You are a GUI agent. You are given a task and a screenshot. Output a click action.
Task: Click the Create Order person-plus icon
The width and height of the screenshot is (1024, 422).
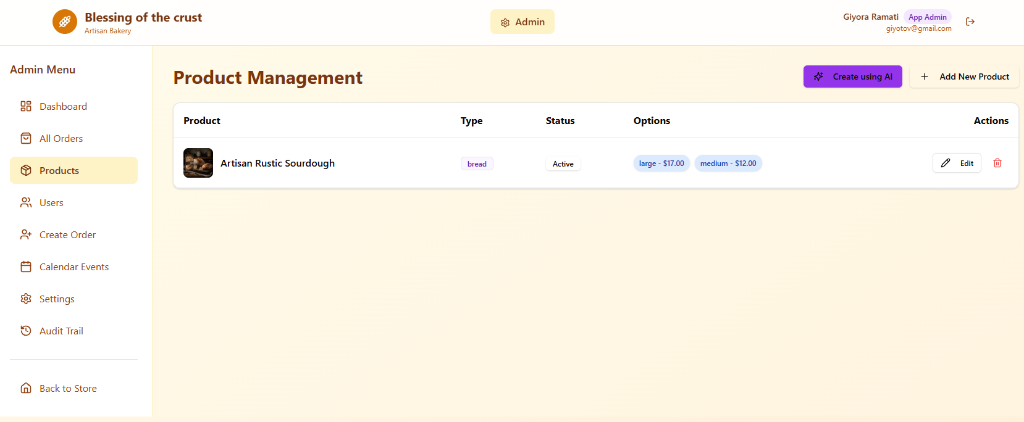point(26,235)
